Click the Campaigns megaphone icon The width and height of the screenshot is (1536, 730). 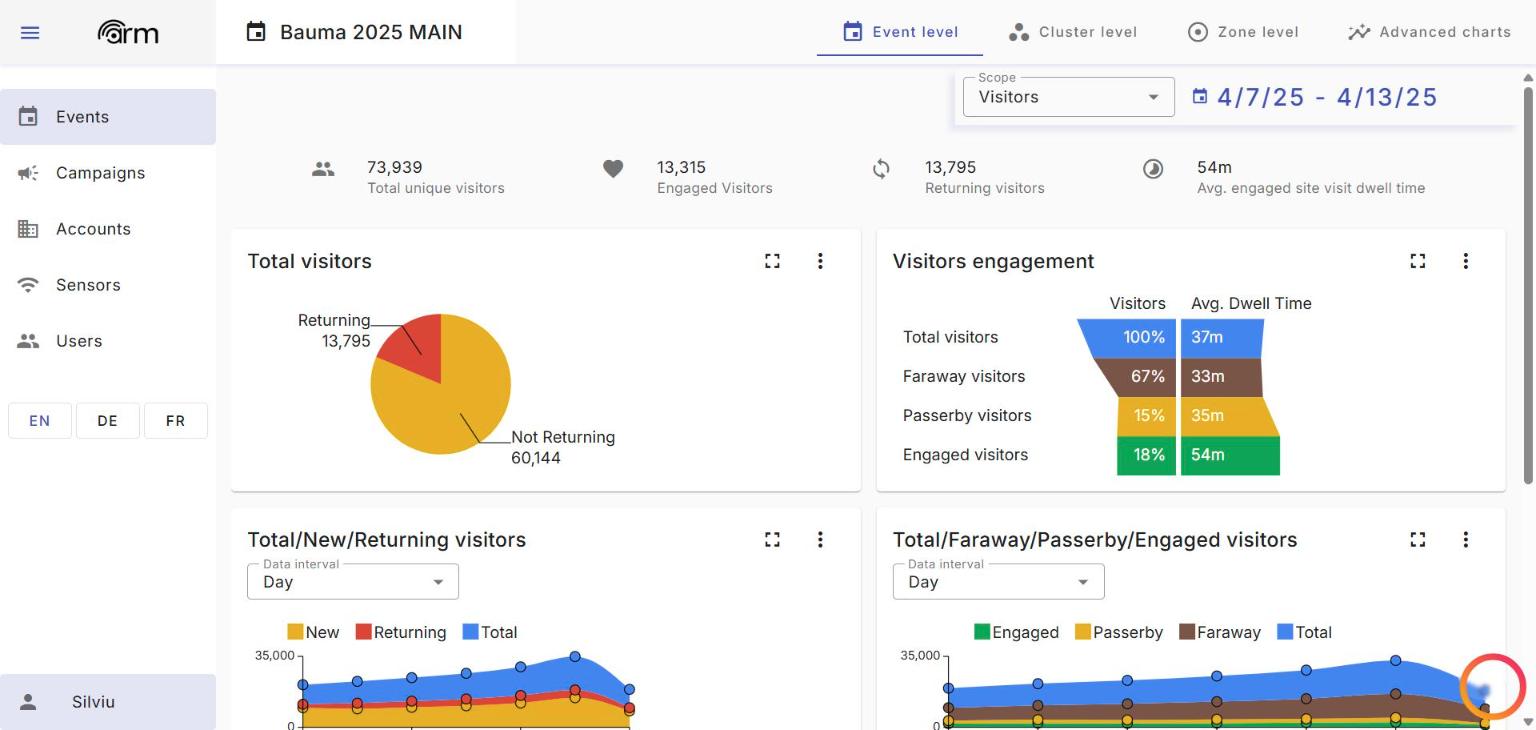click(29, 173)
